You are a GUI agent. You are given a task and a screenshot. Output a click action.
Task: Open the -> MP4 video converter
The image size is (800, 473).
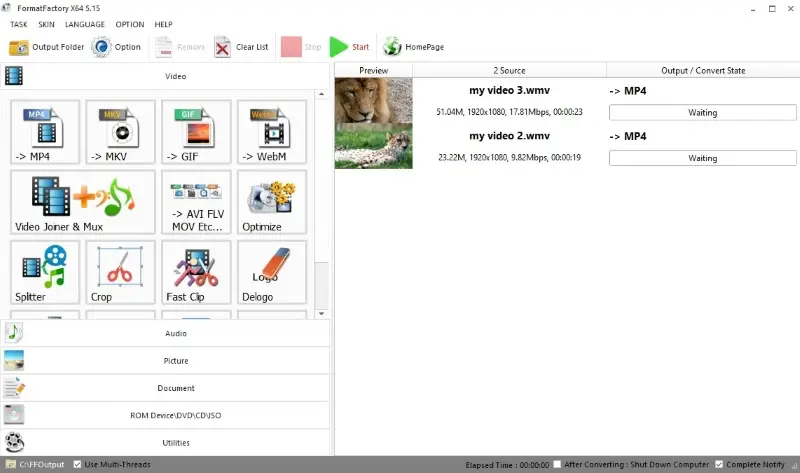pyautogui.click(x=45, y=132)
